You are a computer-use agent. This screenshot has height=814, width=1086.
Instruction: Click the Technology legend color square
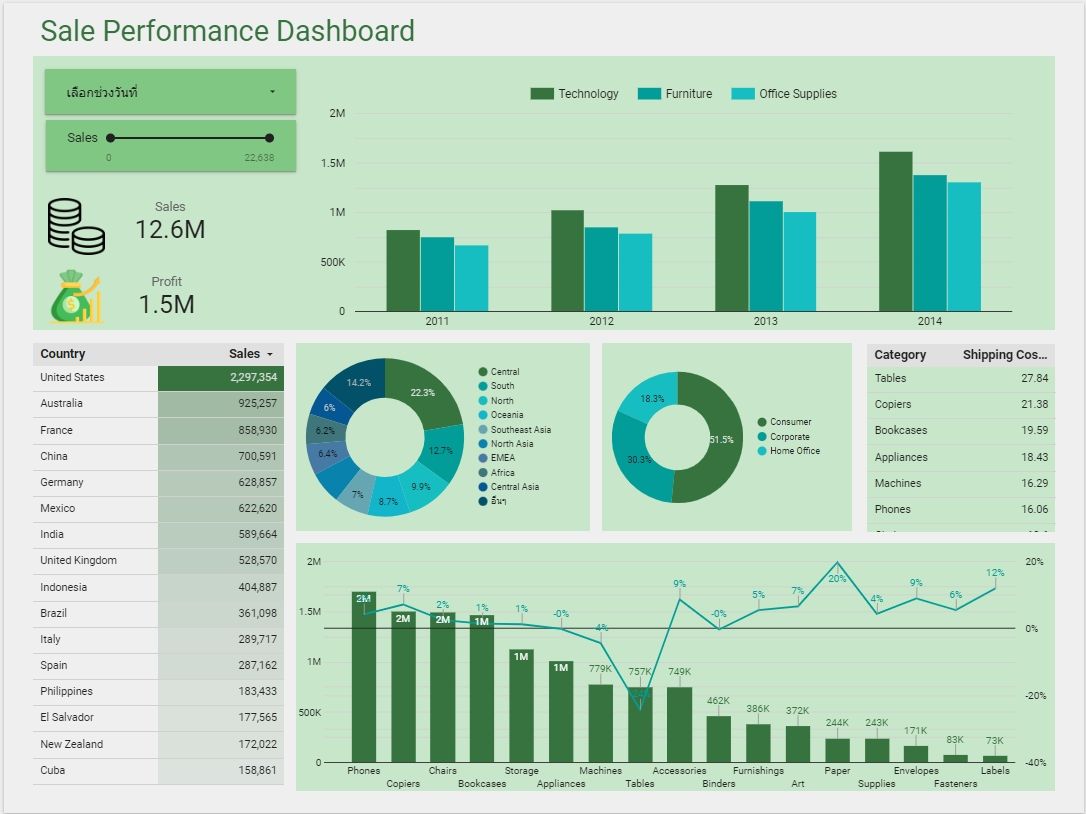click(542, 94)
